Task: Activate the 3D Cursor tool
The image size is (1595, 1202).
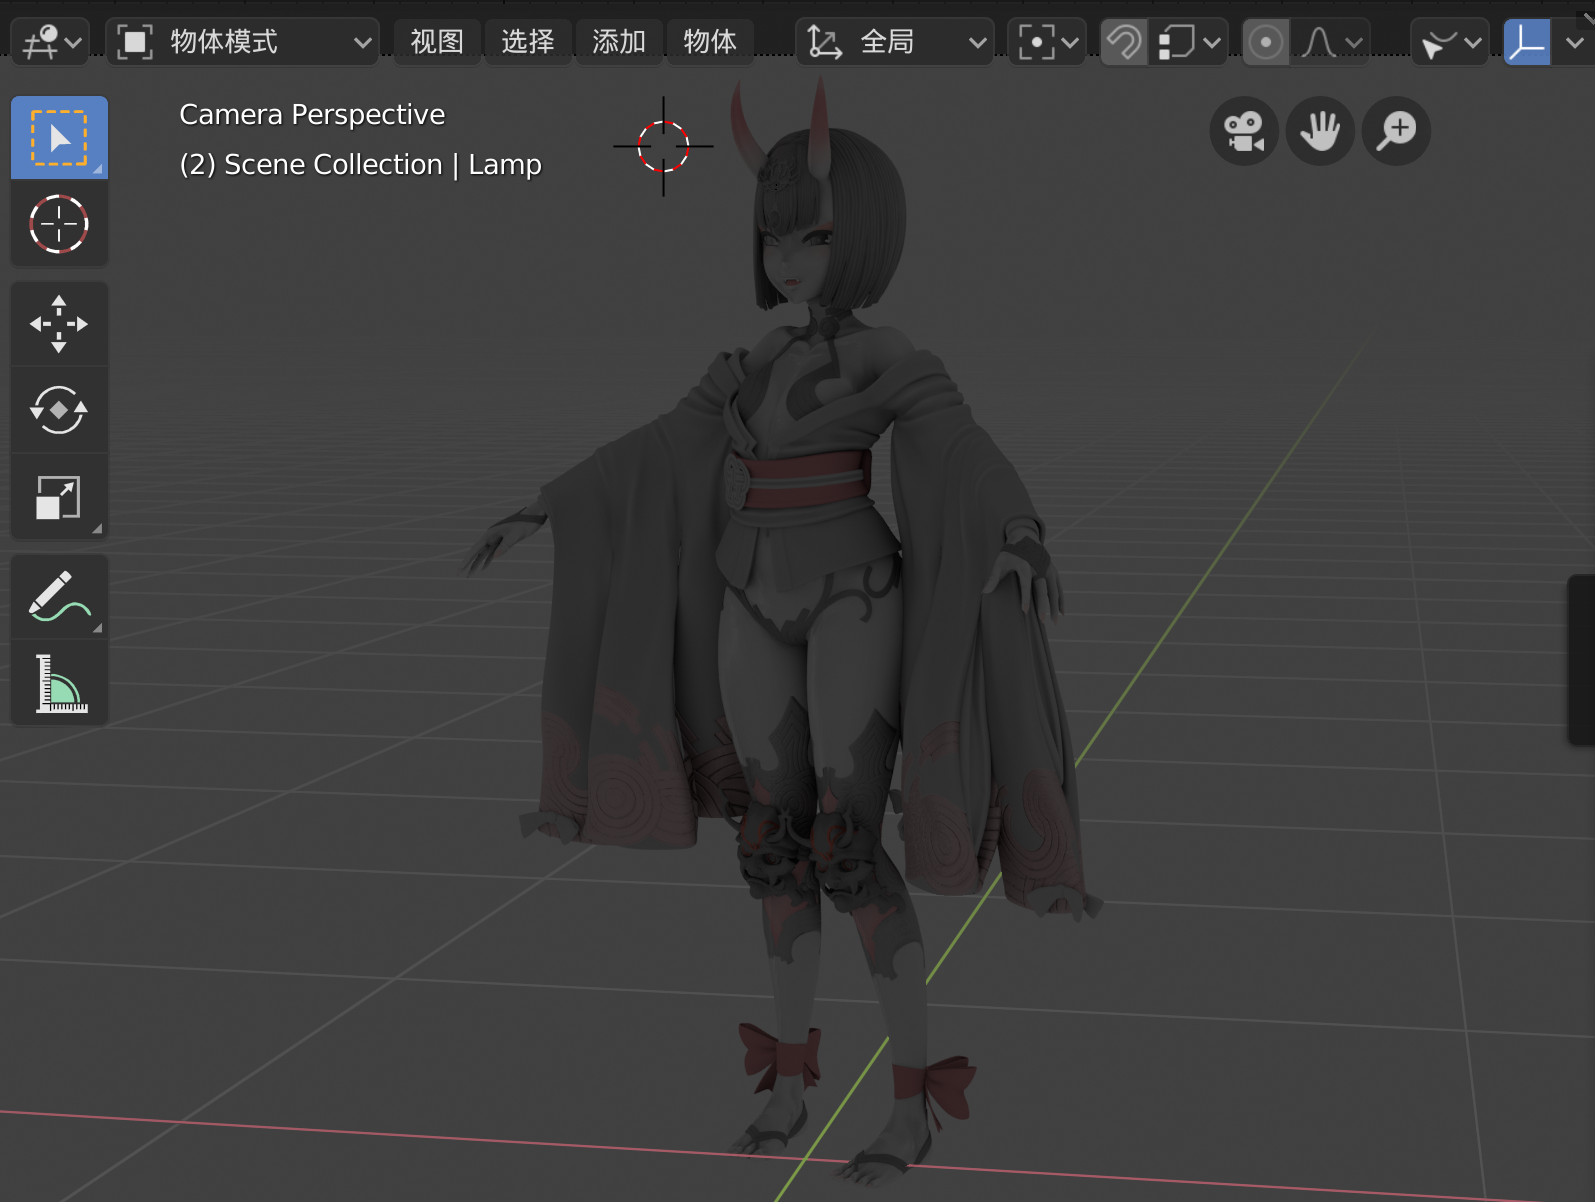Action: click(59, 224)
